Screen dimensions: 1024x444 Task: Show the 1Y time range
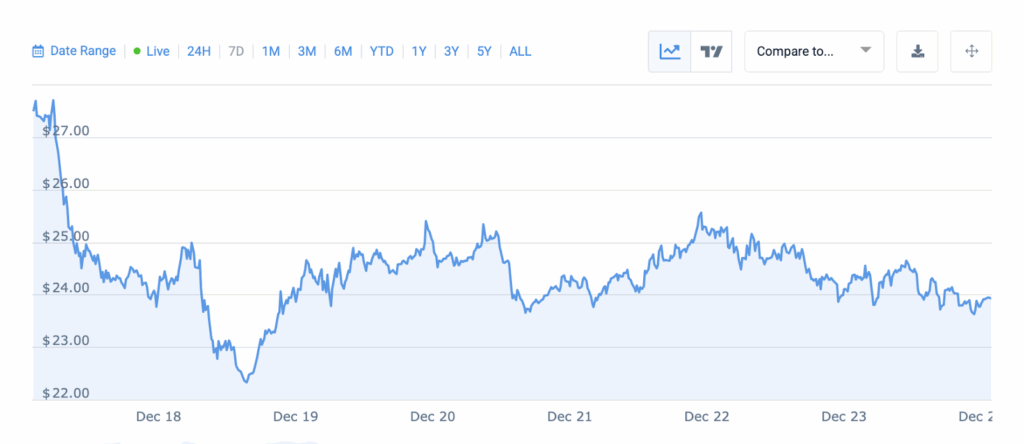(x=420, y=51)
